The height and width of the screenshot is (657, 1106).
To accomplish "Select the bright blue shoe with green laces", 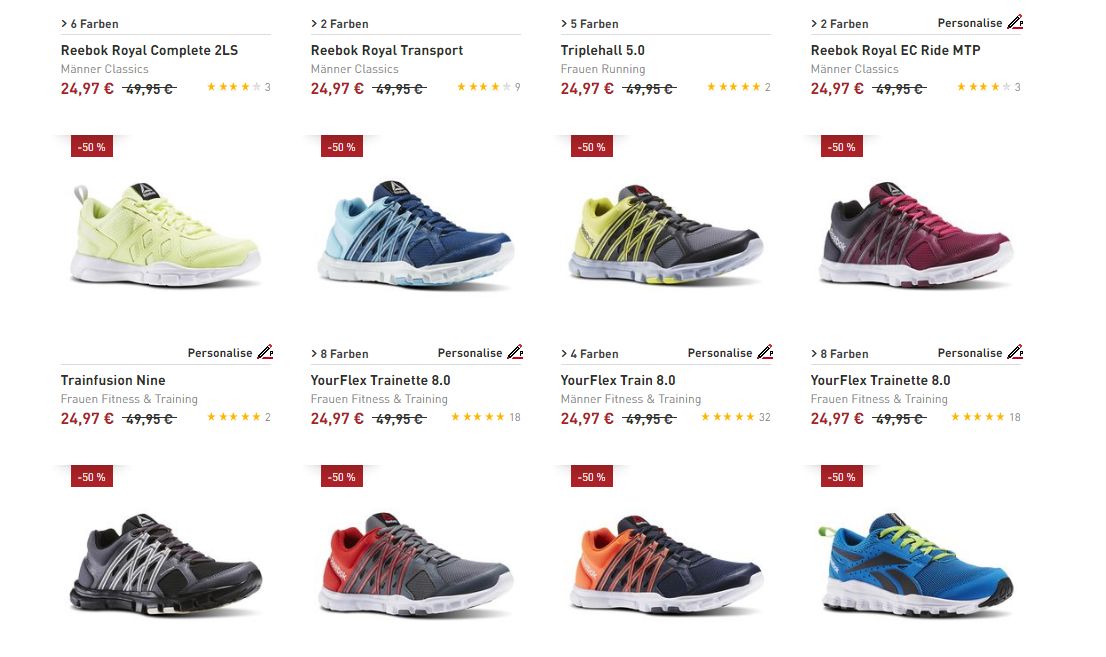I will pyautogui.click(x=916, y=565).
